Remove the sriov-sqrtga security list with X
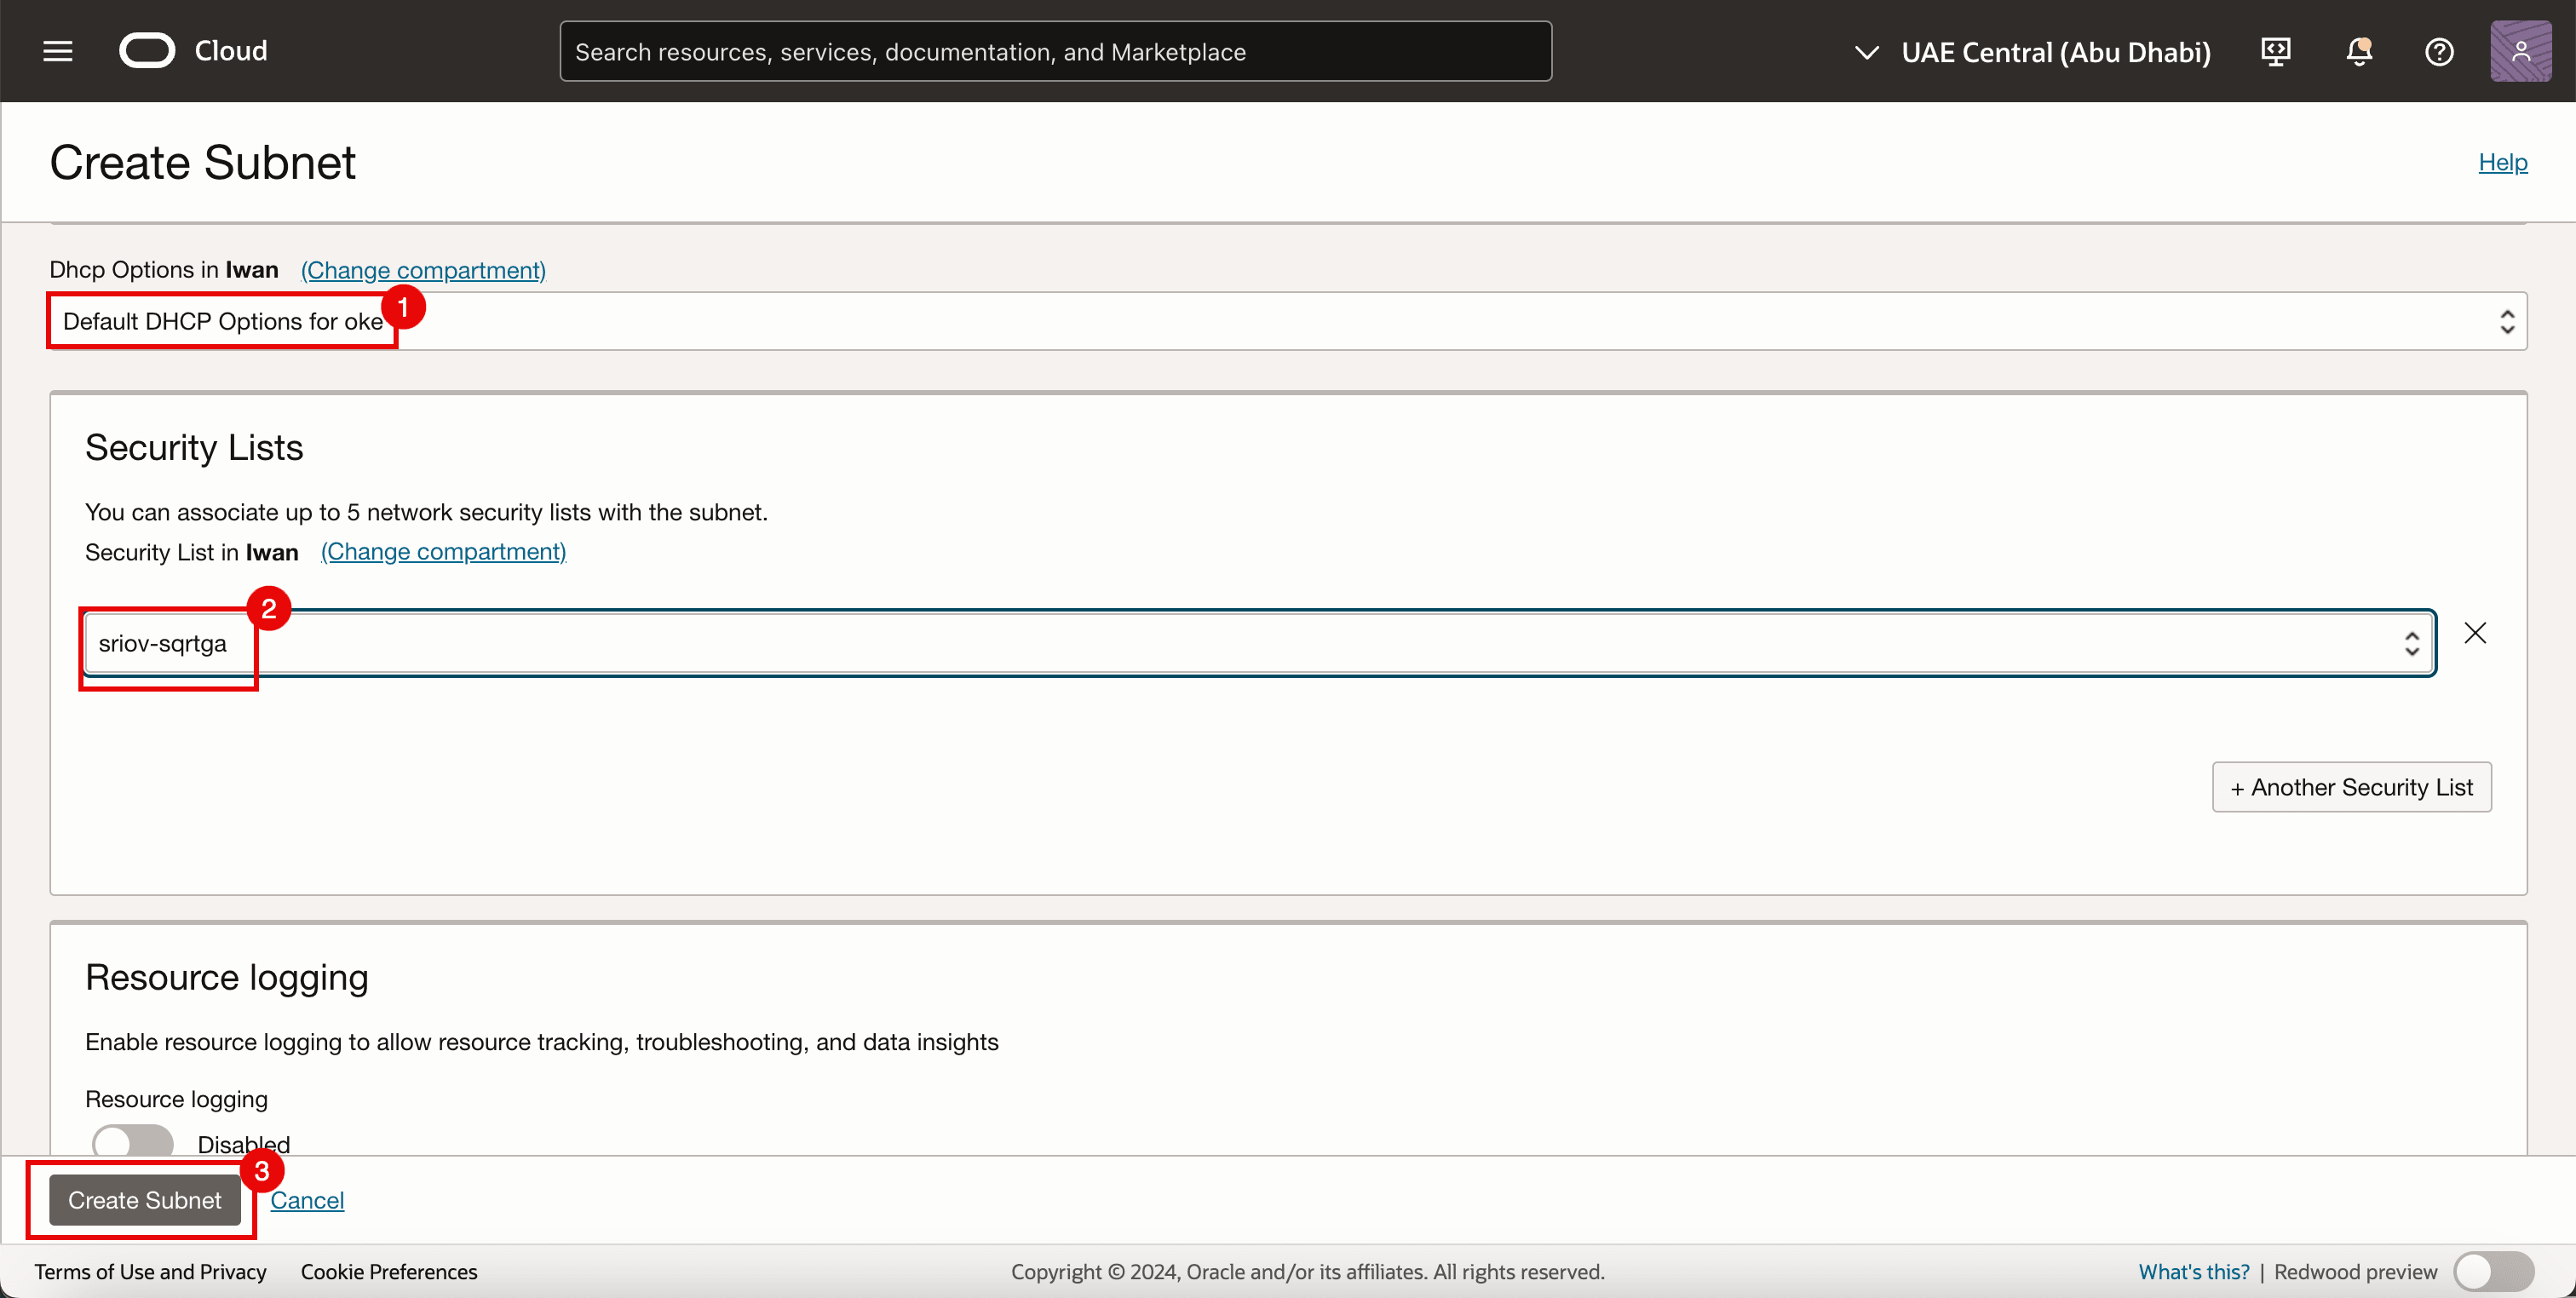Viewport: 2576px width, 1298px height. click(x=2475, y=633)
